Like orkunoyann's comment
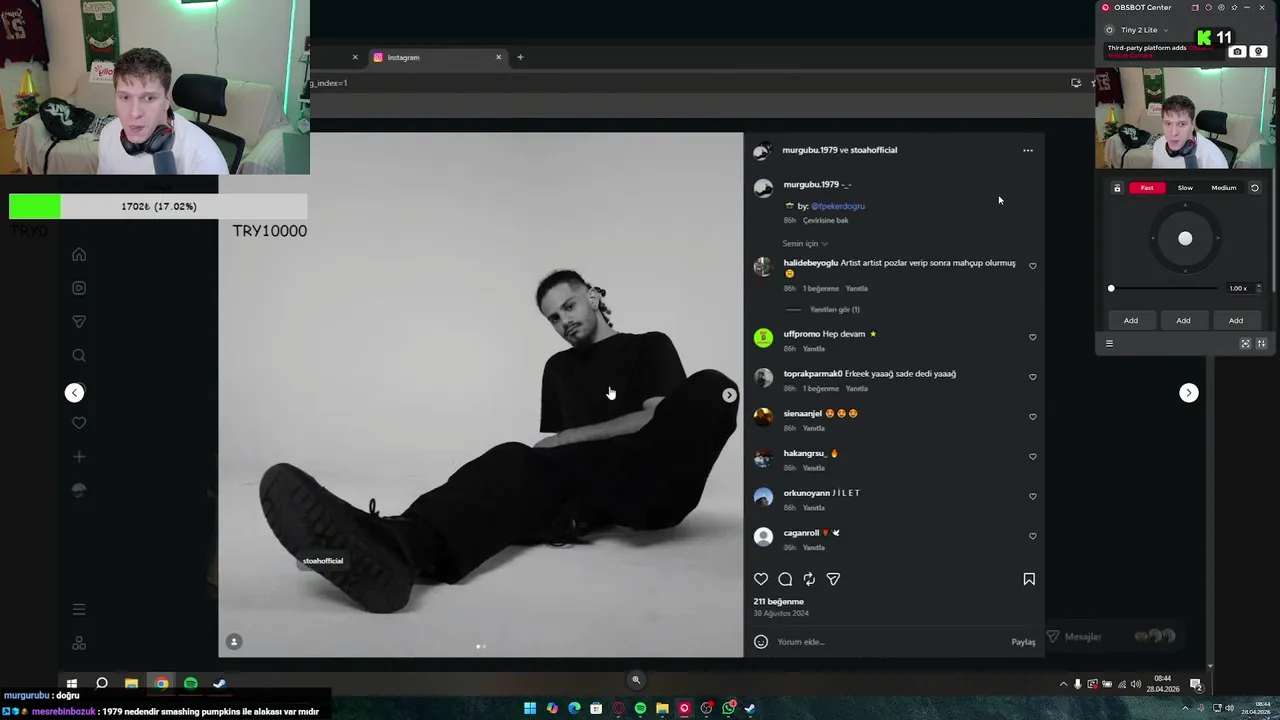This screenshot has height=720, width=1280. click(1033, 496)
